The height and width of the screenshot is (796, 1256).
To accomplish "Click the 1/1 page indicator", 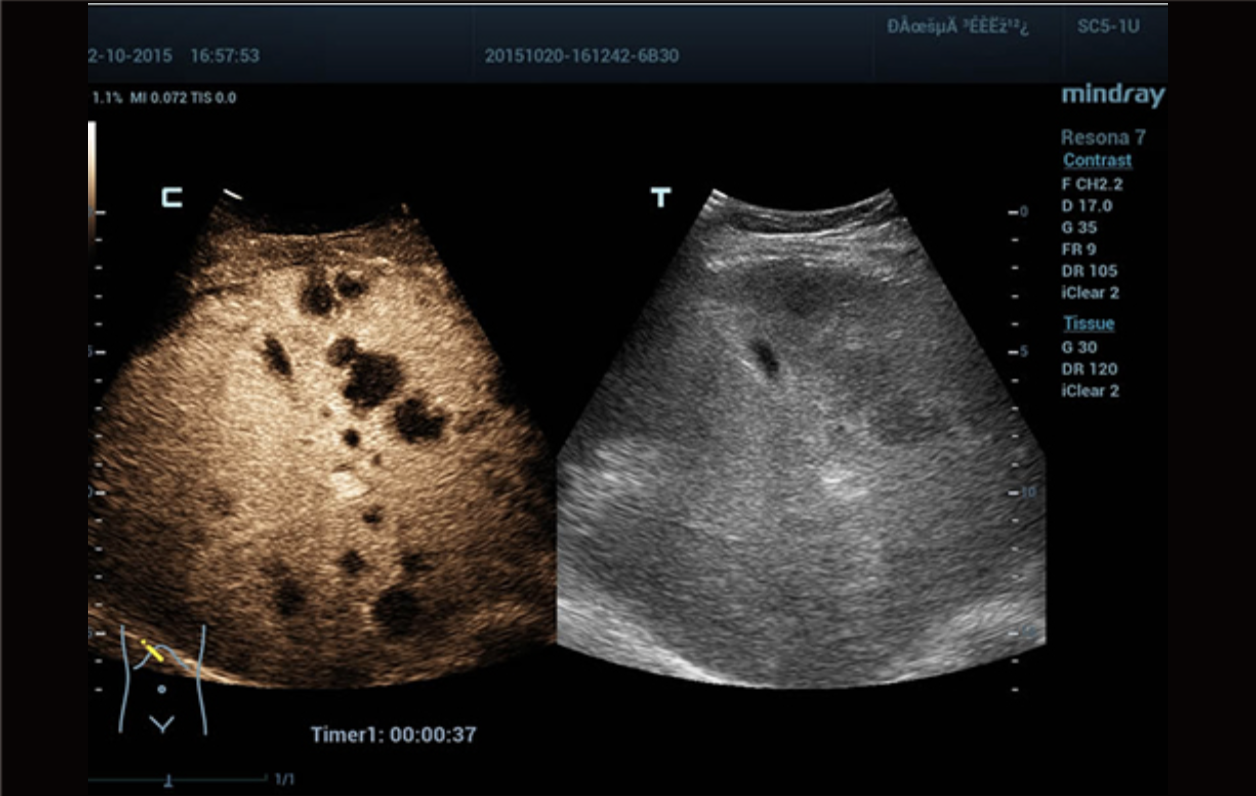I will point(284,779).
